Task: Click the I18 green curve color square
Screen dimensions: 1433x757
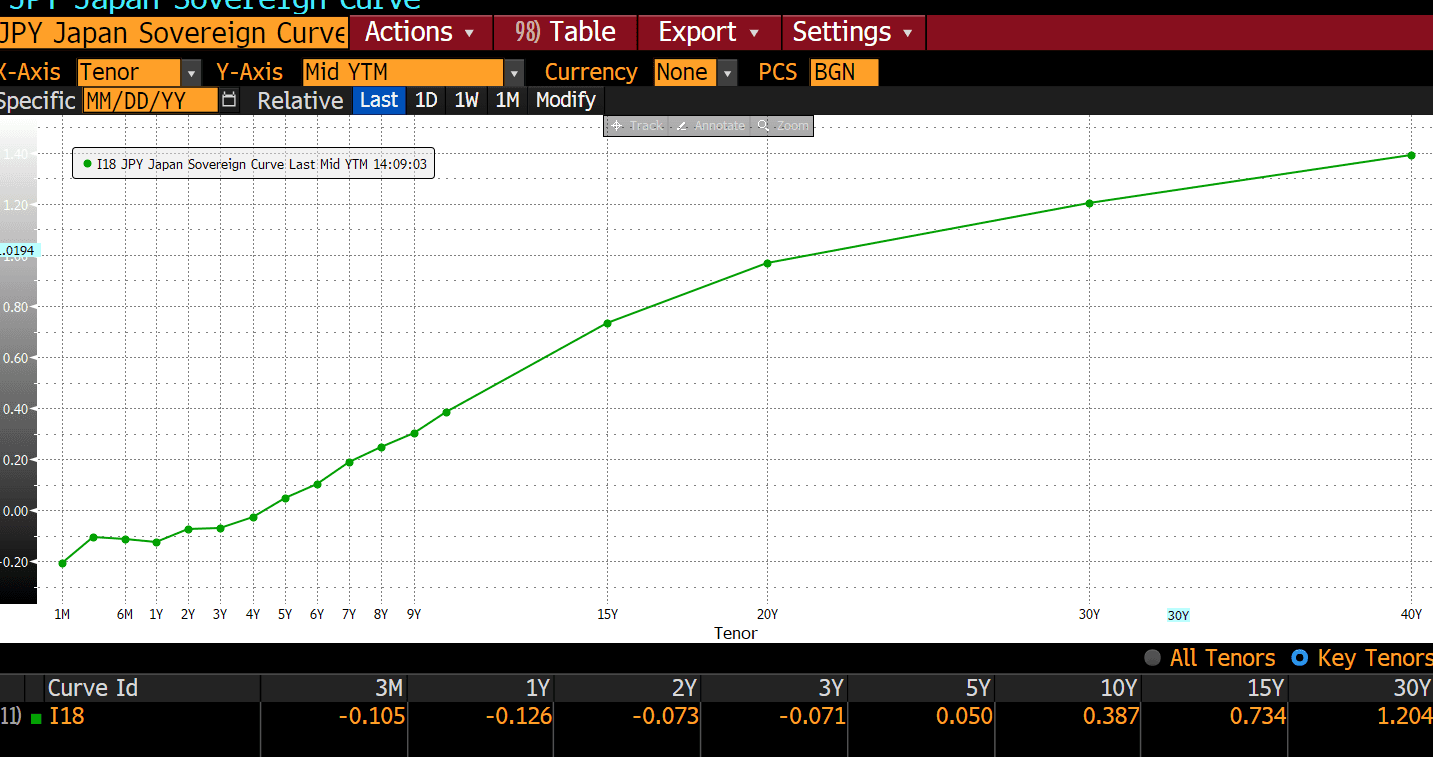Action: (38, 717)
